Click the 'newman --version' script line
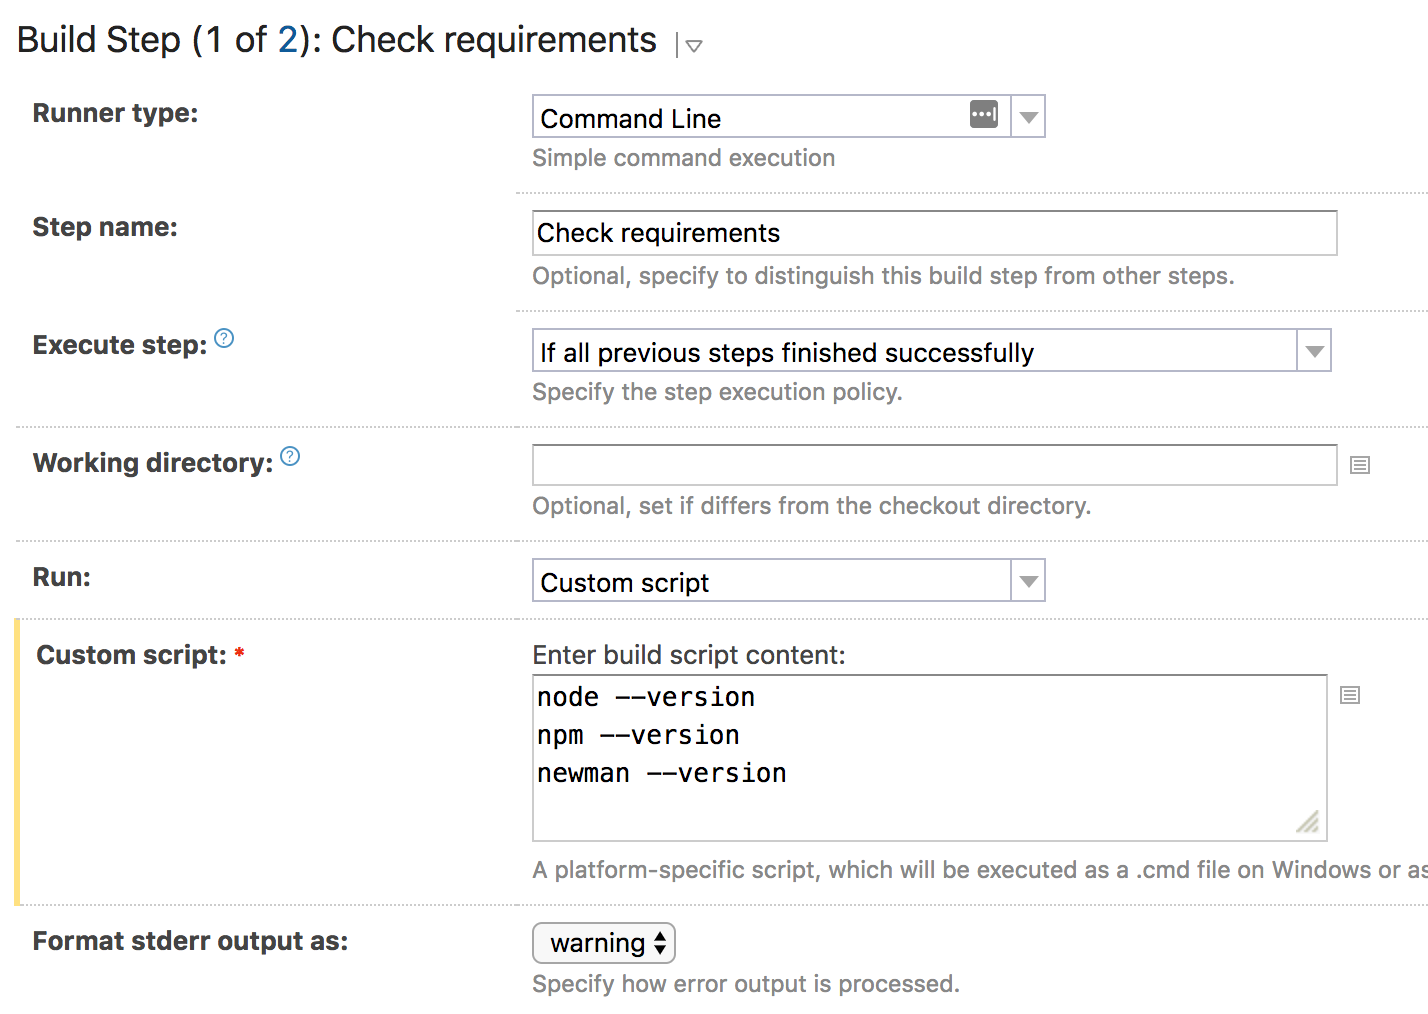This screenshot has height=1014, width=1428. coord(662,773)
